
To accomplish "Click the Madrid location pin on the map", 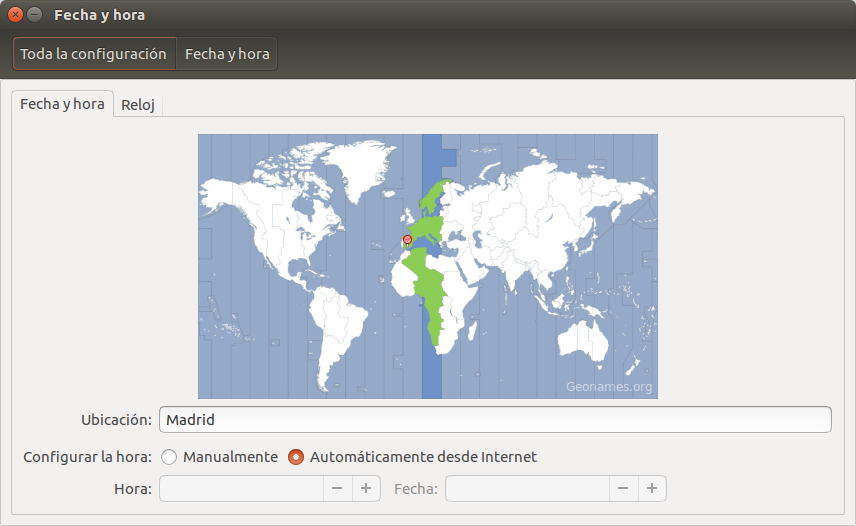I will [x=406, y=240].
